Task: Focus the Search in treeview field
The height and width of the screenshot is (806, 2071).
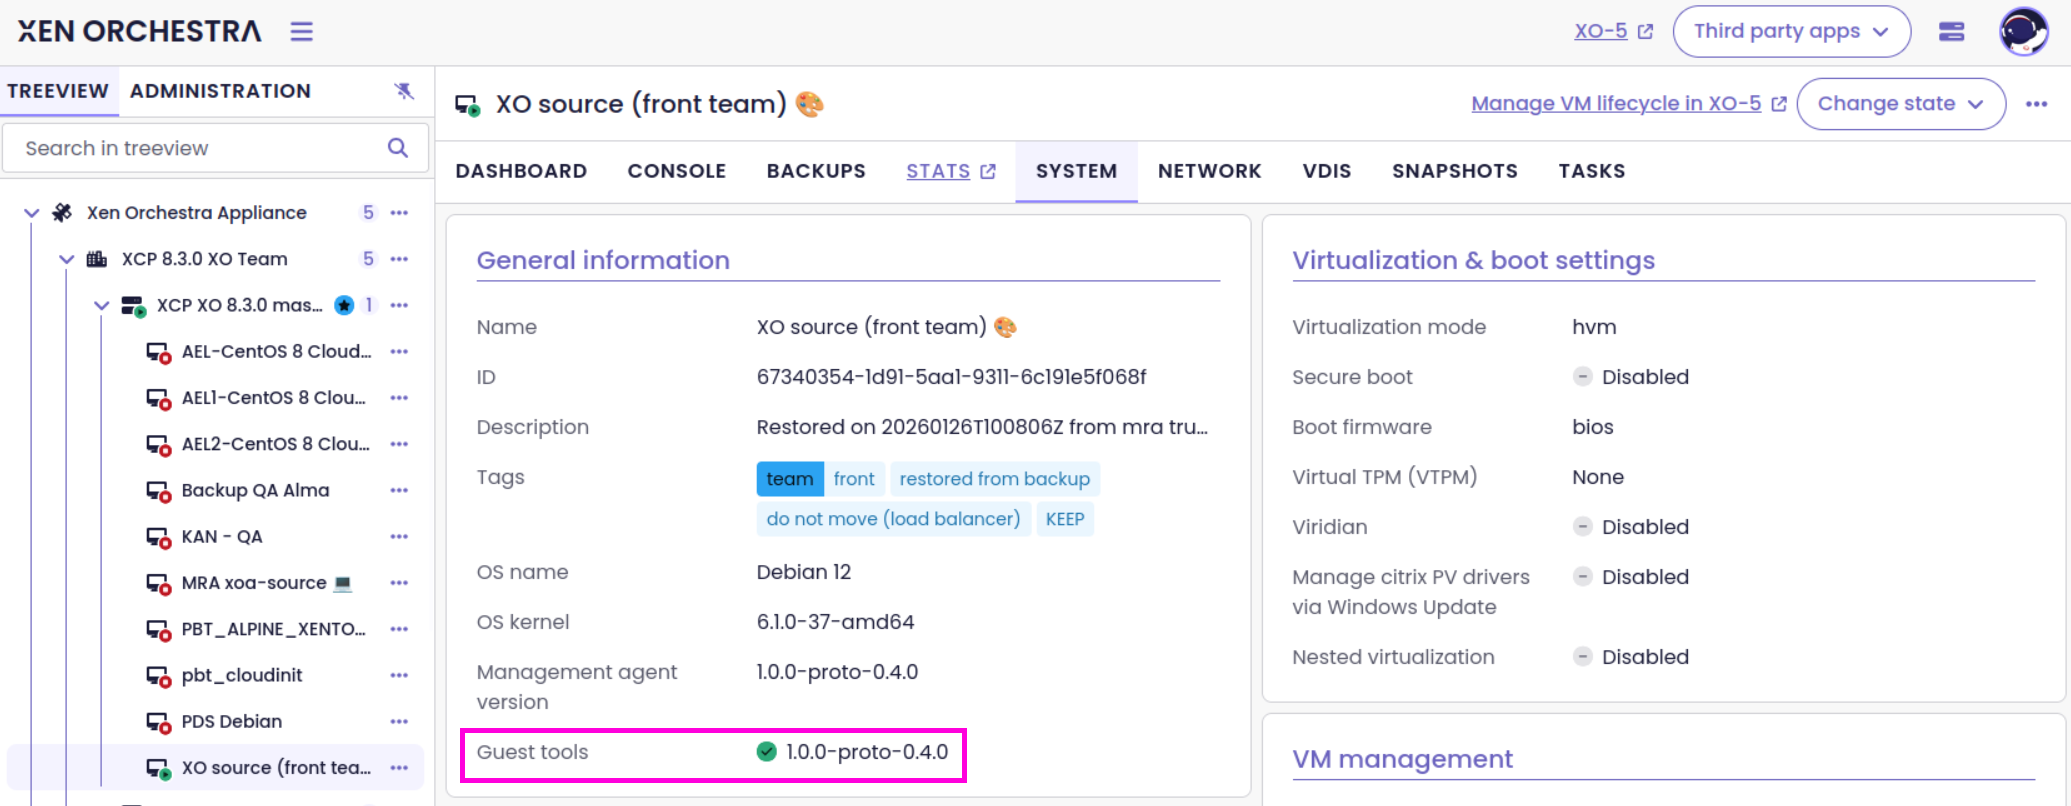Action: point(215,148)
